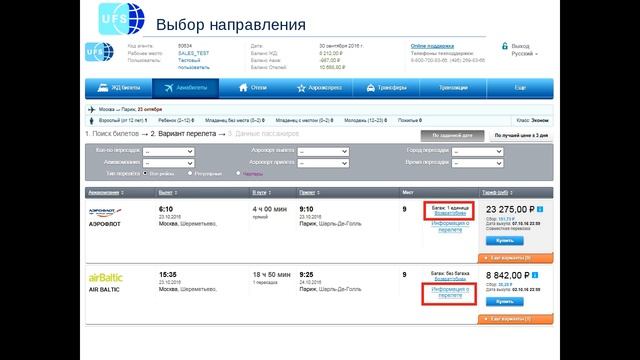Click the Возврат/обмен link in Air Baltic row
The width and height of the screenshot is (640, 360).
coord(450,279)
